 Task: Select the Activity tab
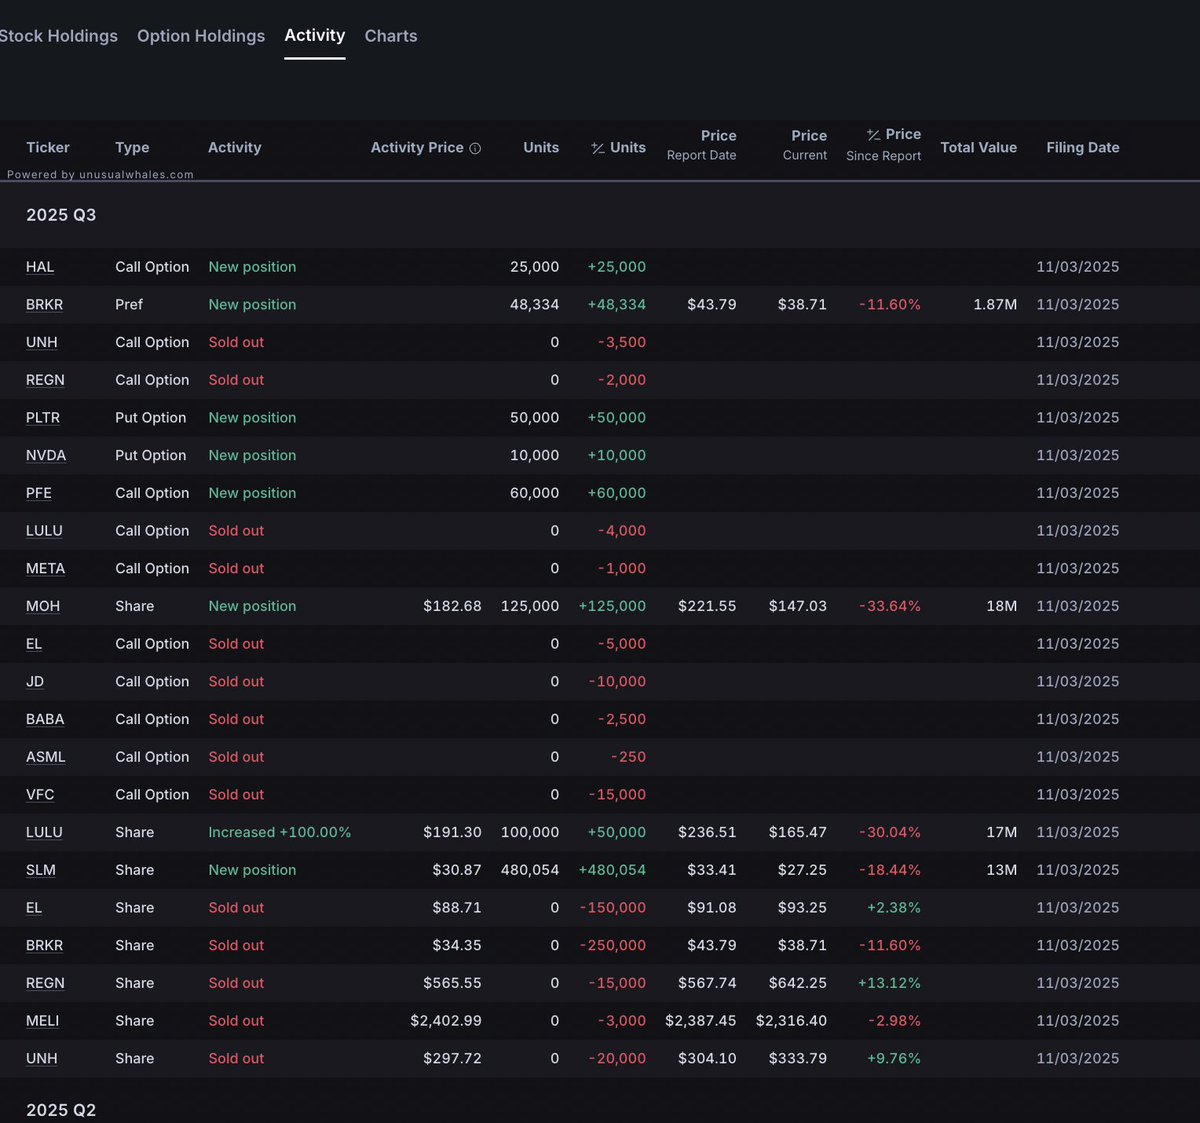(314, 35)
